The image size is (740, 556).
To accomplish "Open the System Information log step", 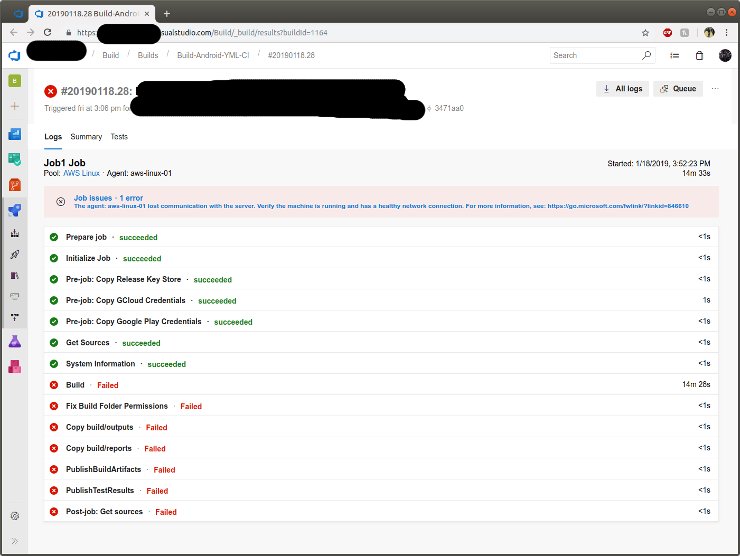I will point(381,364).
